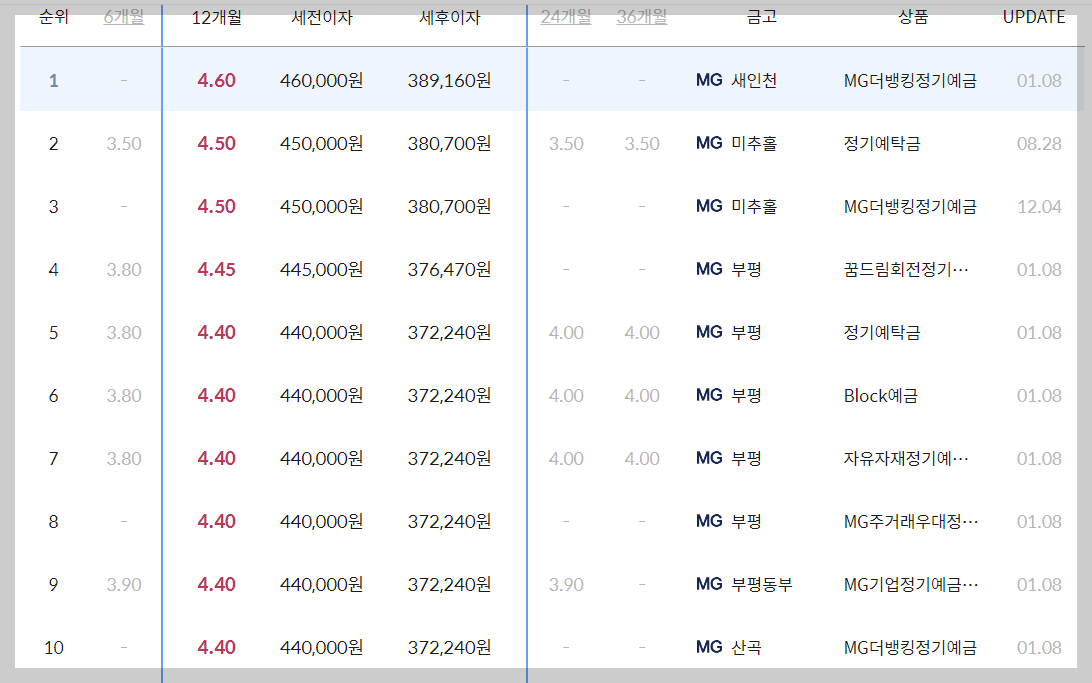Open the 부평동부 branch entry
The height and width of the screenshot is (683, 1092).
click(762, 585)
